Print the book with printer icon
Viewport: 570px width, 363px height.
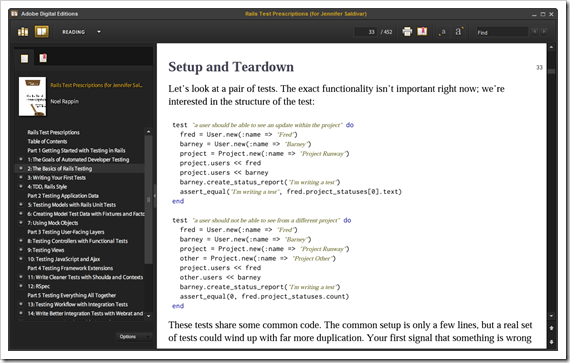tap(407, 32)
